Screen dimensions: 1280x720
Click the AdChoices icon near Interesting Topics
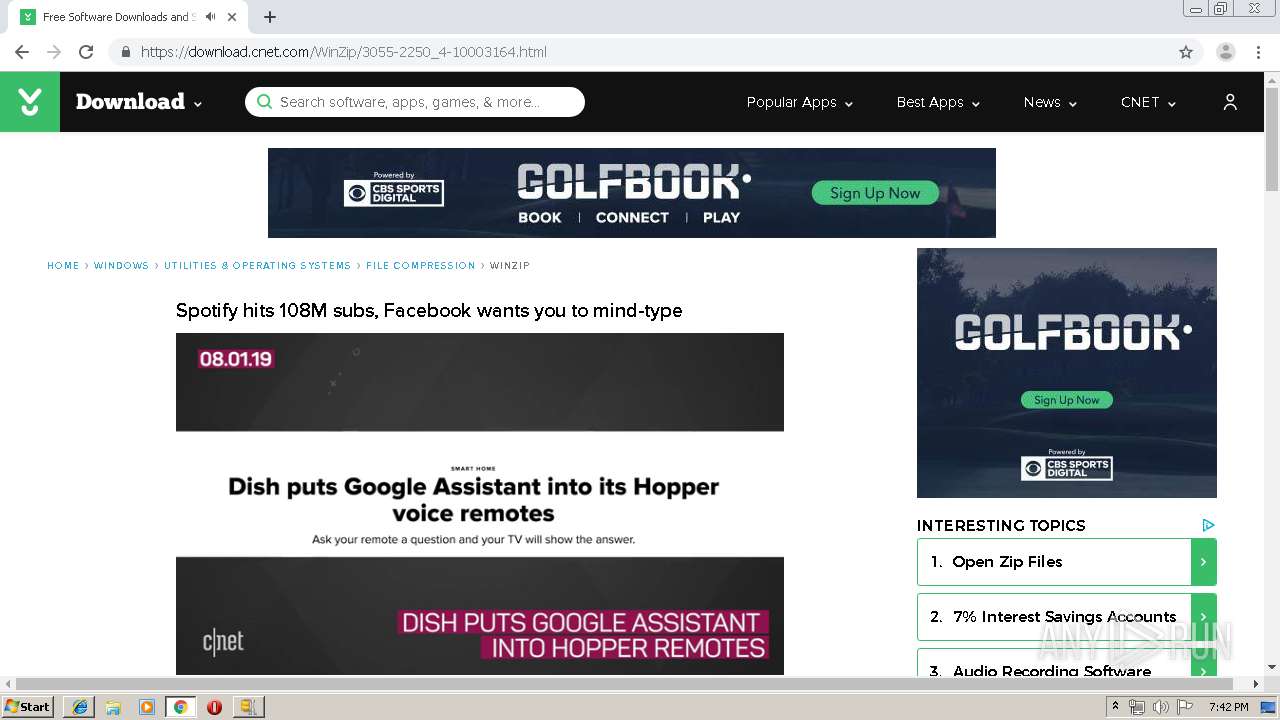point(1208,525)
